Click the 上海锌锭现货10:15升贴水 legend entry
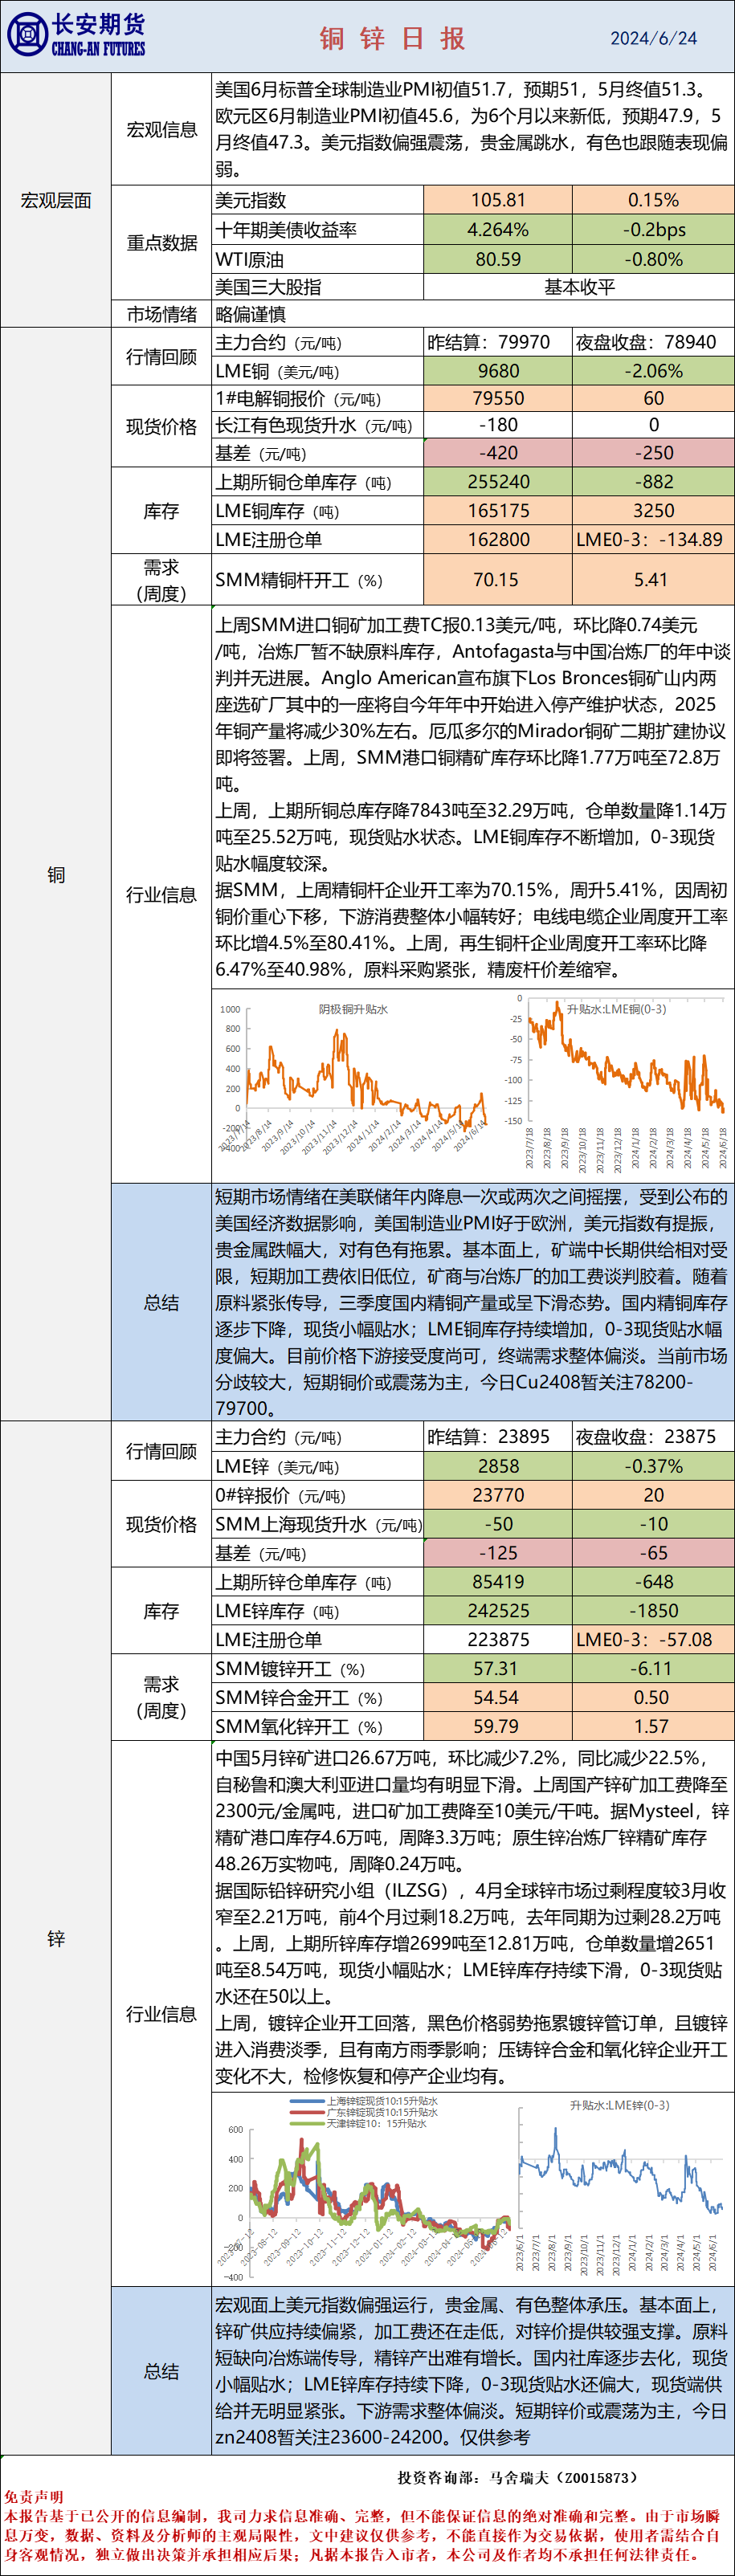The height and width of the screenshot is (2576, 735). (364, 2102)
